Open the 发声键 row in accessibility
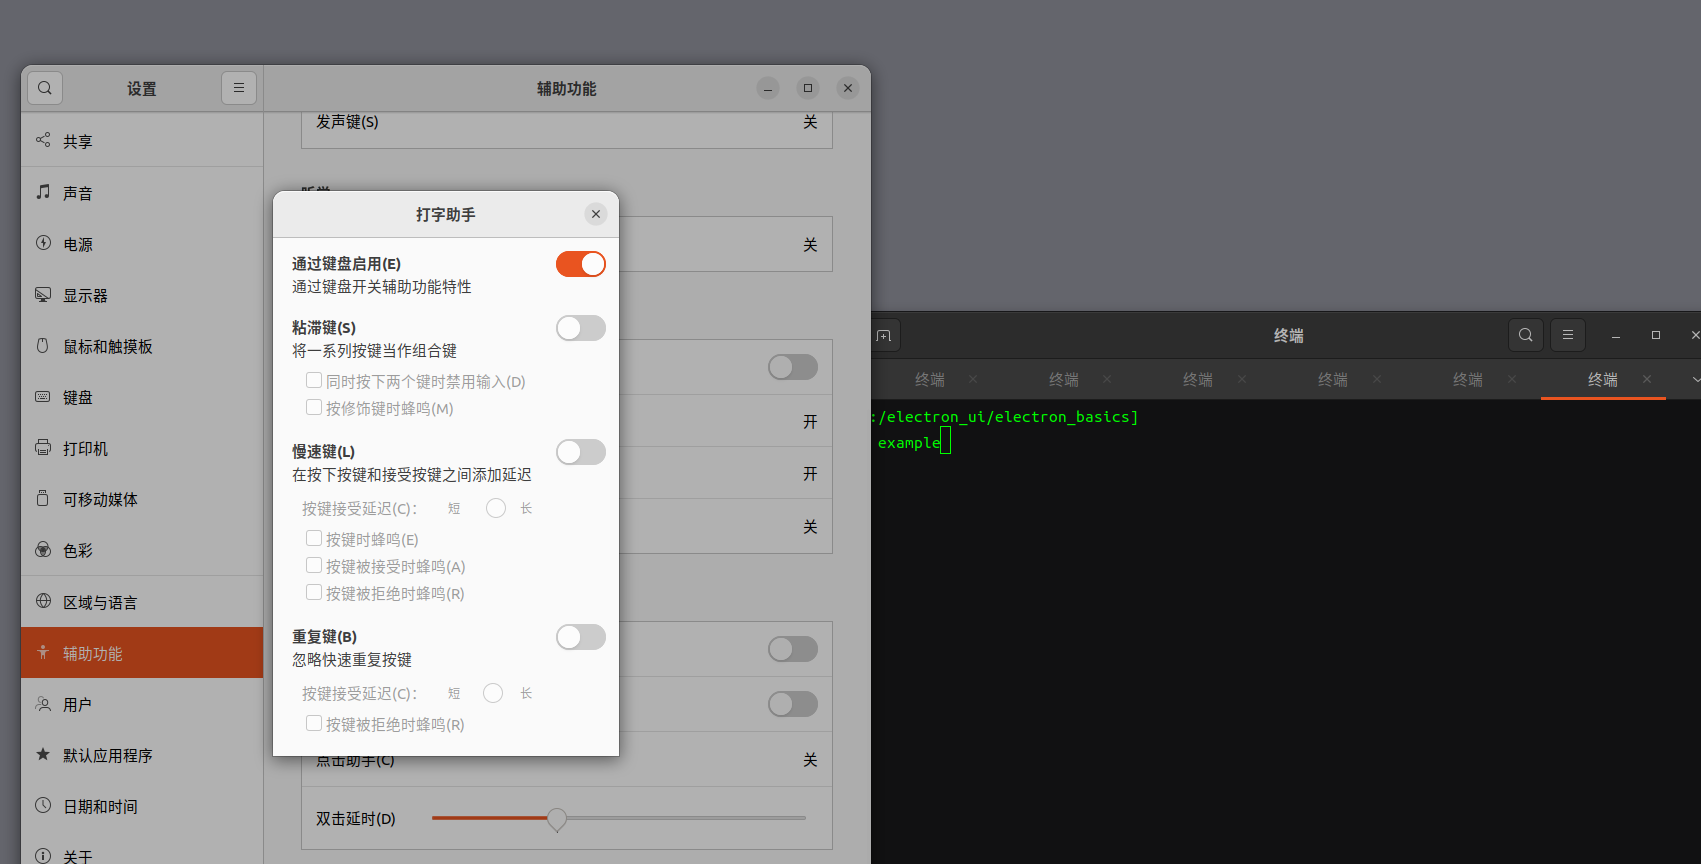Image resolution: width=1701 pixels, height=864 pixels. tap(567, 123)
